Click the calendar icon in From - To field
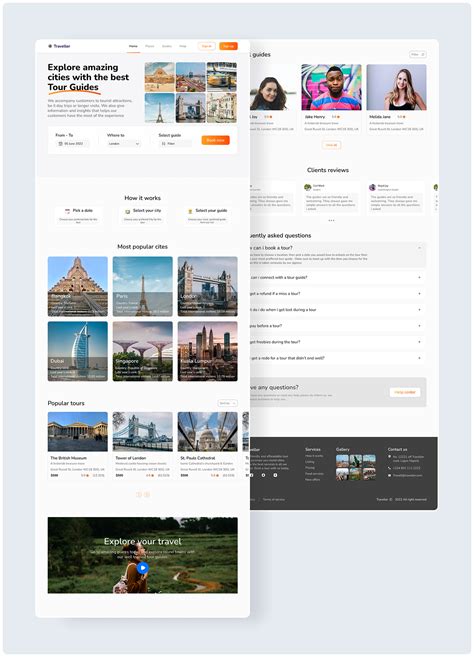 click(x=60, y=143)
